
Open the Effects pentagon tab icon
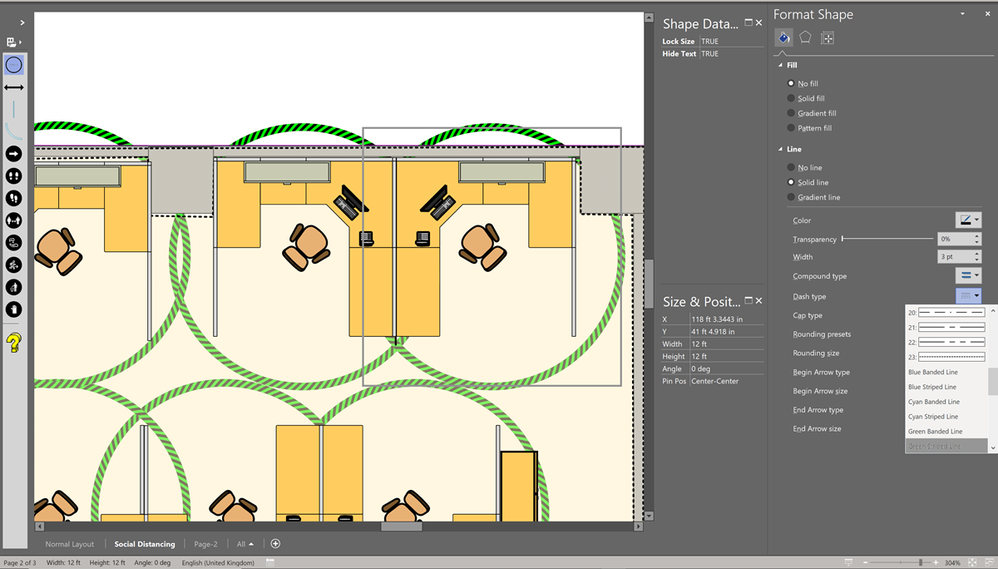click(x=805, y=38)
